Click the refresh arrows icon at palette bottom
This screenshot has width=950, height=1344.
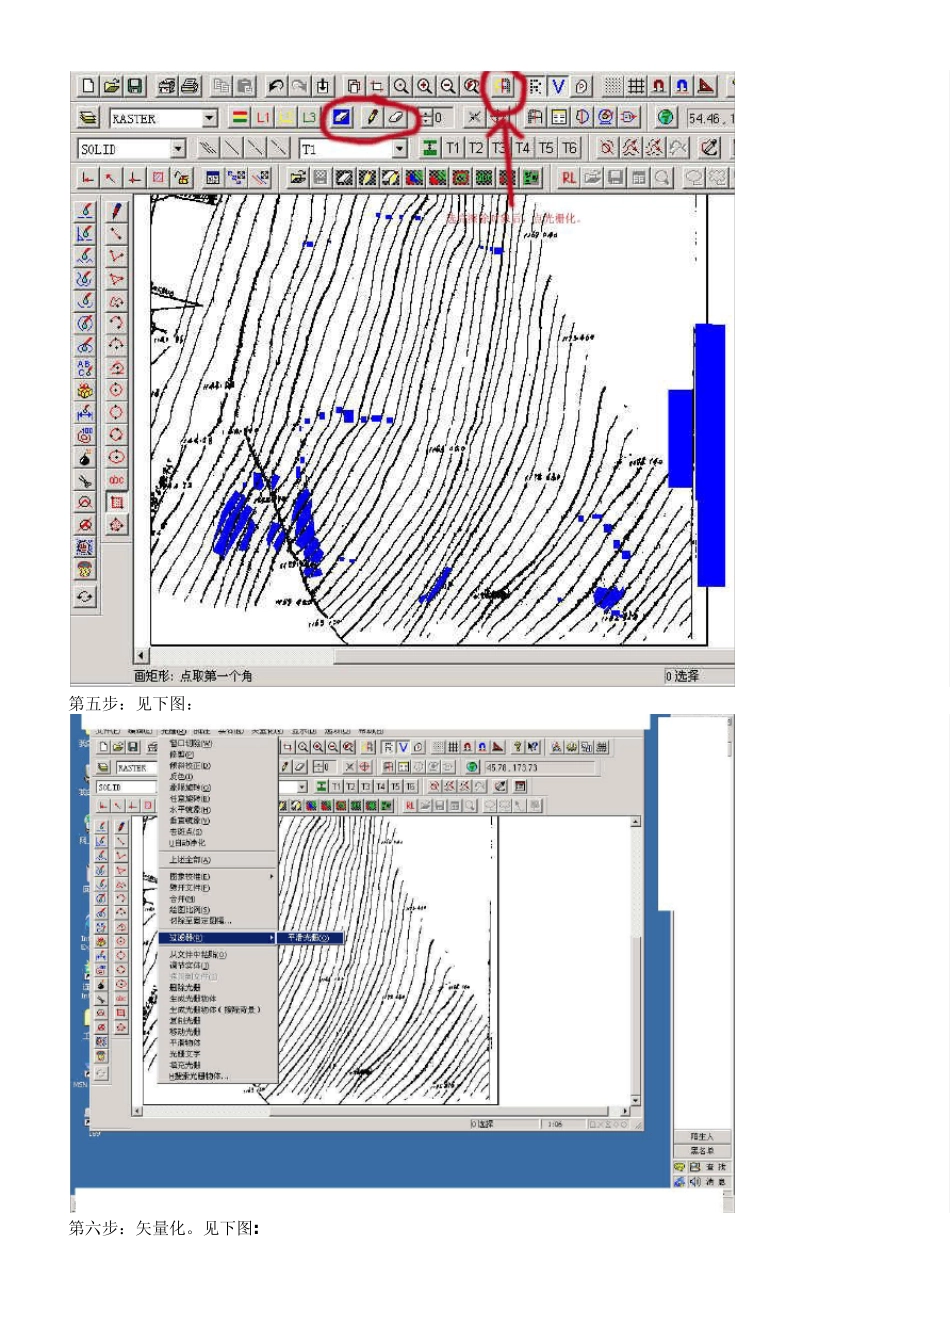pyautogui.click(x=85, y=596)
